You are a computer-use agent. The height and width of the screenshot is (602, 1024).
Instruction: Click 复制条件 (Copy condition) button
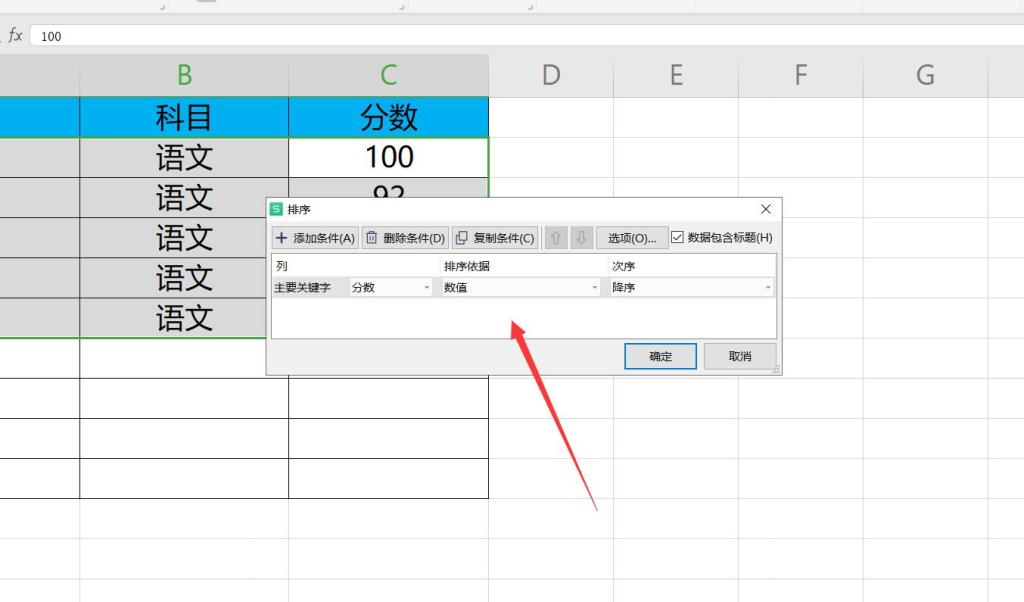(x=495, y=238)
